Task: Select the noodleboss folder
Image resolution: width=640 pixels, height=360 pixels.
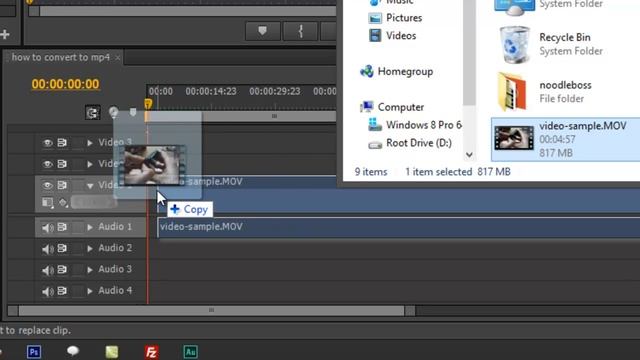Action: [x=565, y=91]
